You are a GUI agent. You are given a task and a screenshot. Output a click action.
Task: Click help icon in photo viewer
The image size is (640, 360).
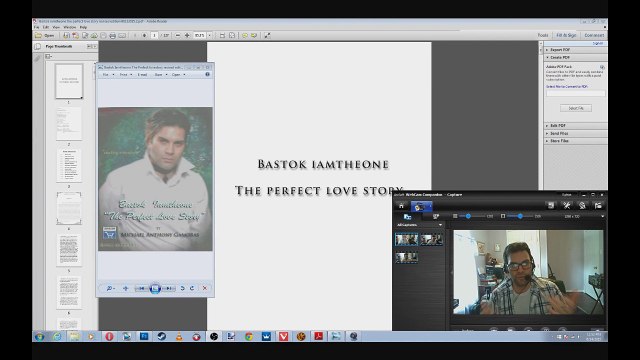pyautogui.click(x=207, y=74)
